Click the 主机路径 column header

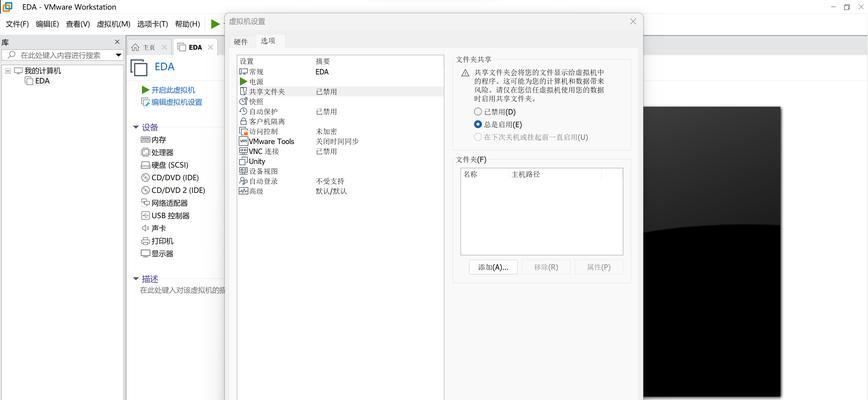click(526, 174)
